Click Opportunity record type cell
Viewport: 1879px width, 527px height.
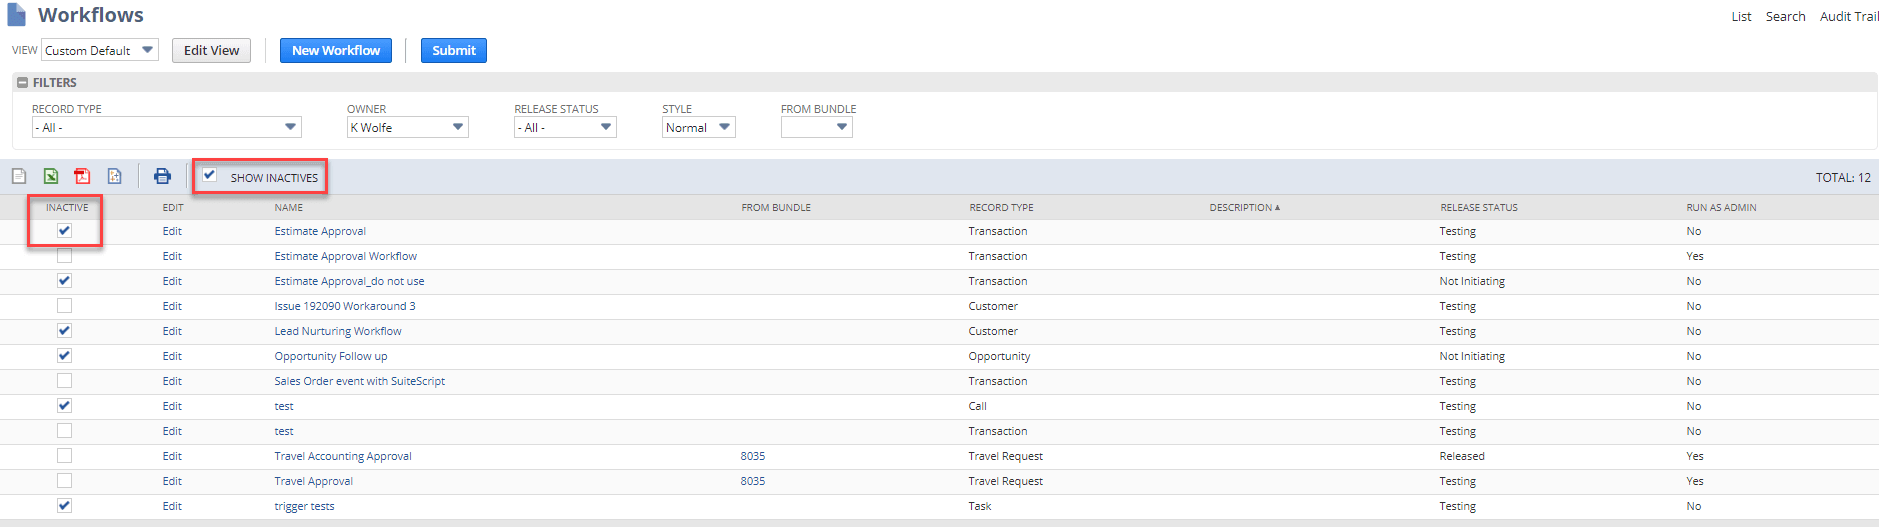pyautogui.click(x=999, y=356)
